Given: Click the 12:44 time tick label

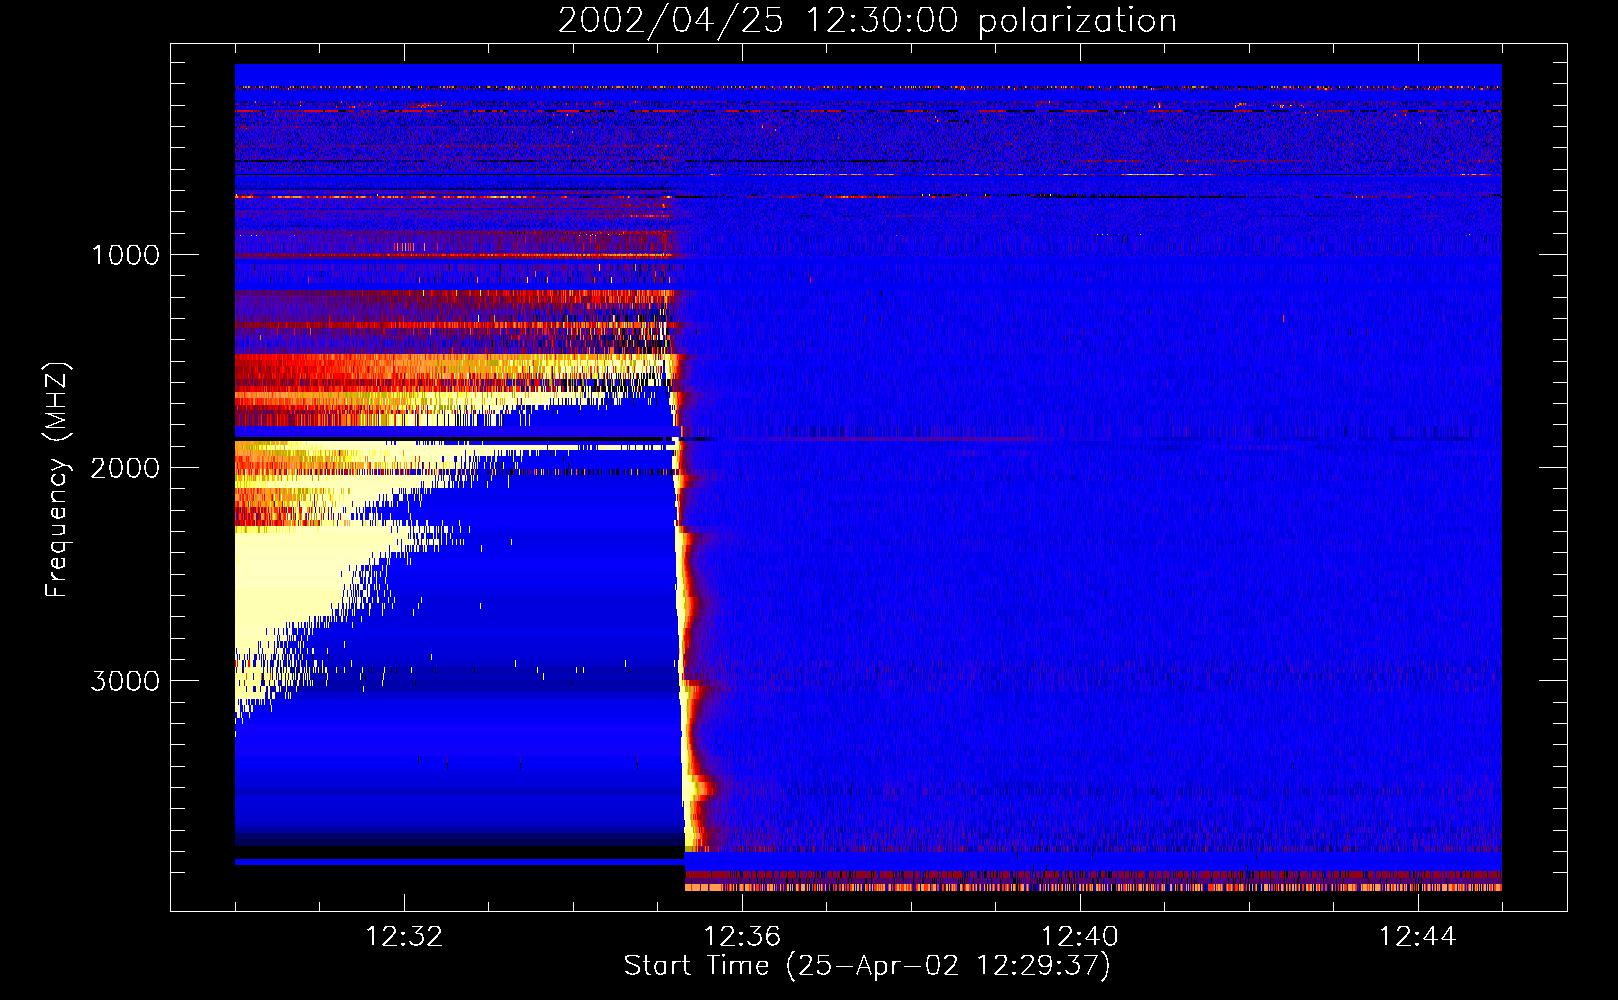Looking at the screenshot, I should (1417, 937).
